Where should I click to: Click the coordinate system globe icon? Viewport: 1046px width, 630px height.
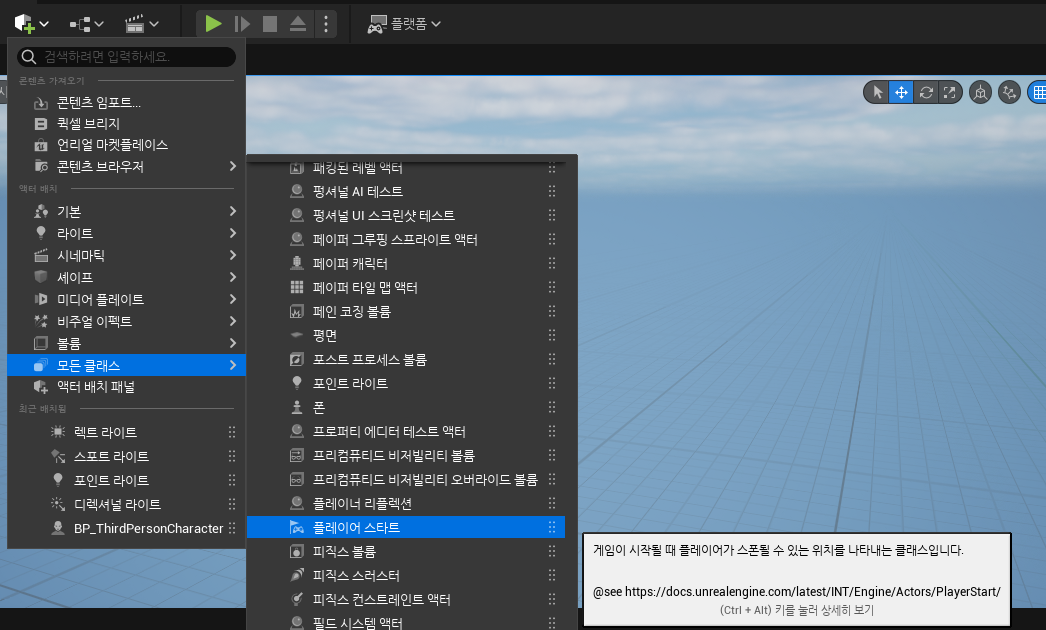pyautogui.click(x=980, y=92)
